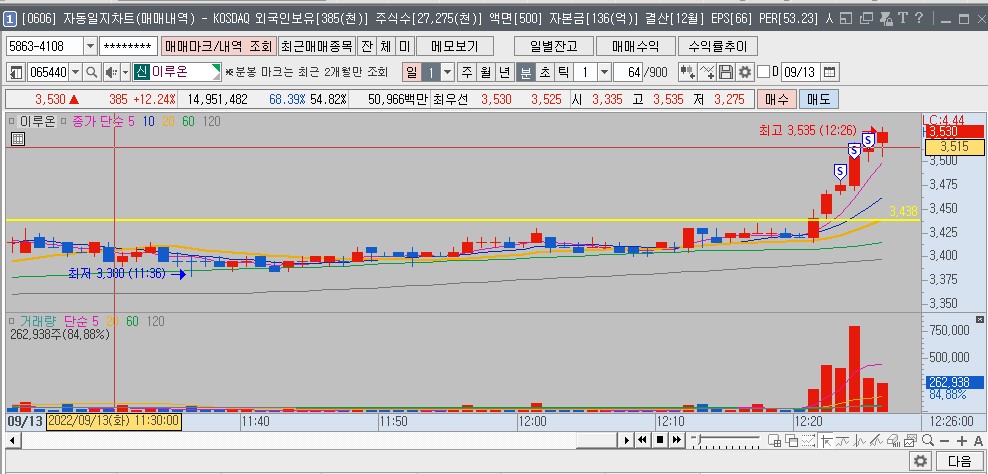Click the blue 매도 sell button
The image size is (988, 474).
click(819, 99)
